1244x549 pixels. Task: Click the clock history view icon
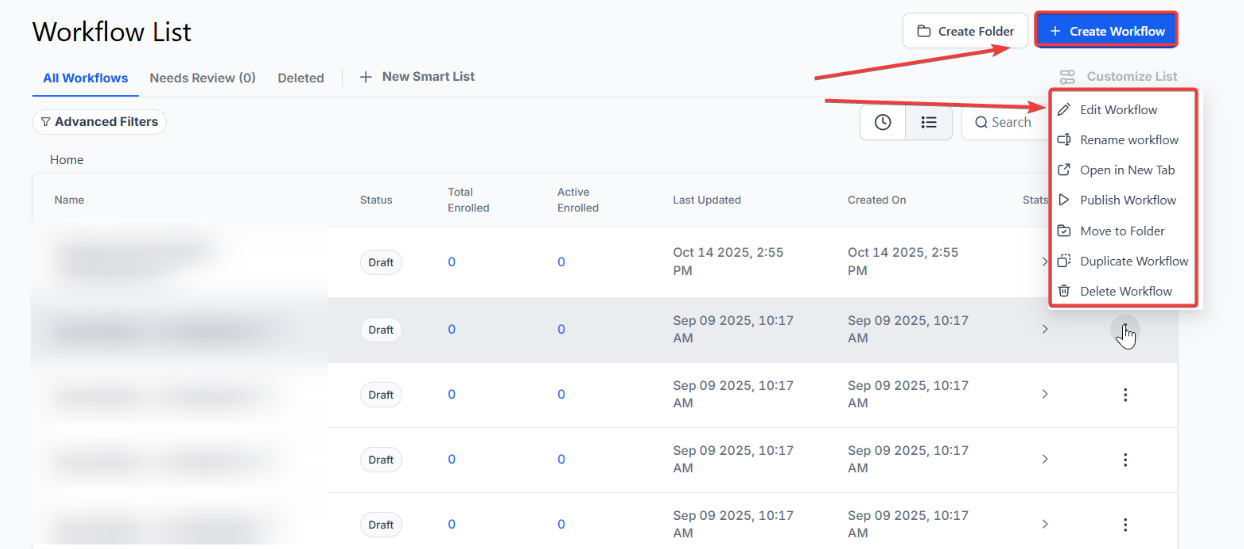tap(882, 122)
